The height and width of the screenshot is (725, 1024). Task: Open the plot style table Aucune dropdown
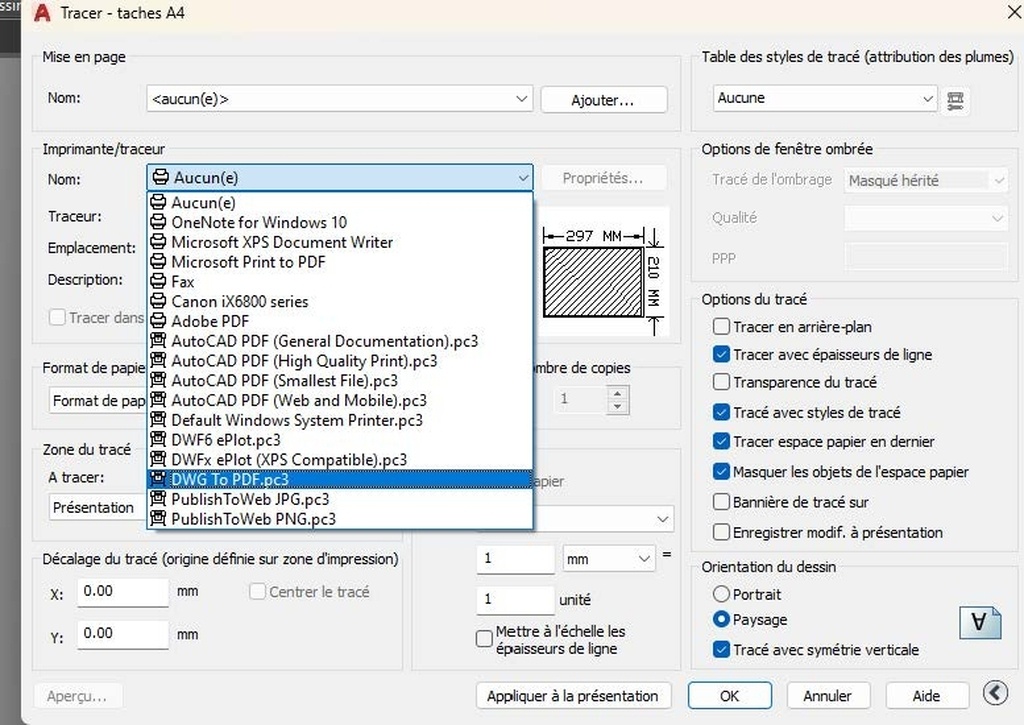tap(825, 99)
